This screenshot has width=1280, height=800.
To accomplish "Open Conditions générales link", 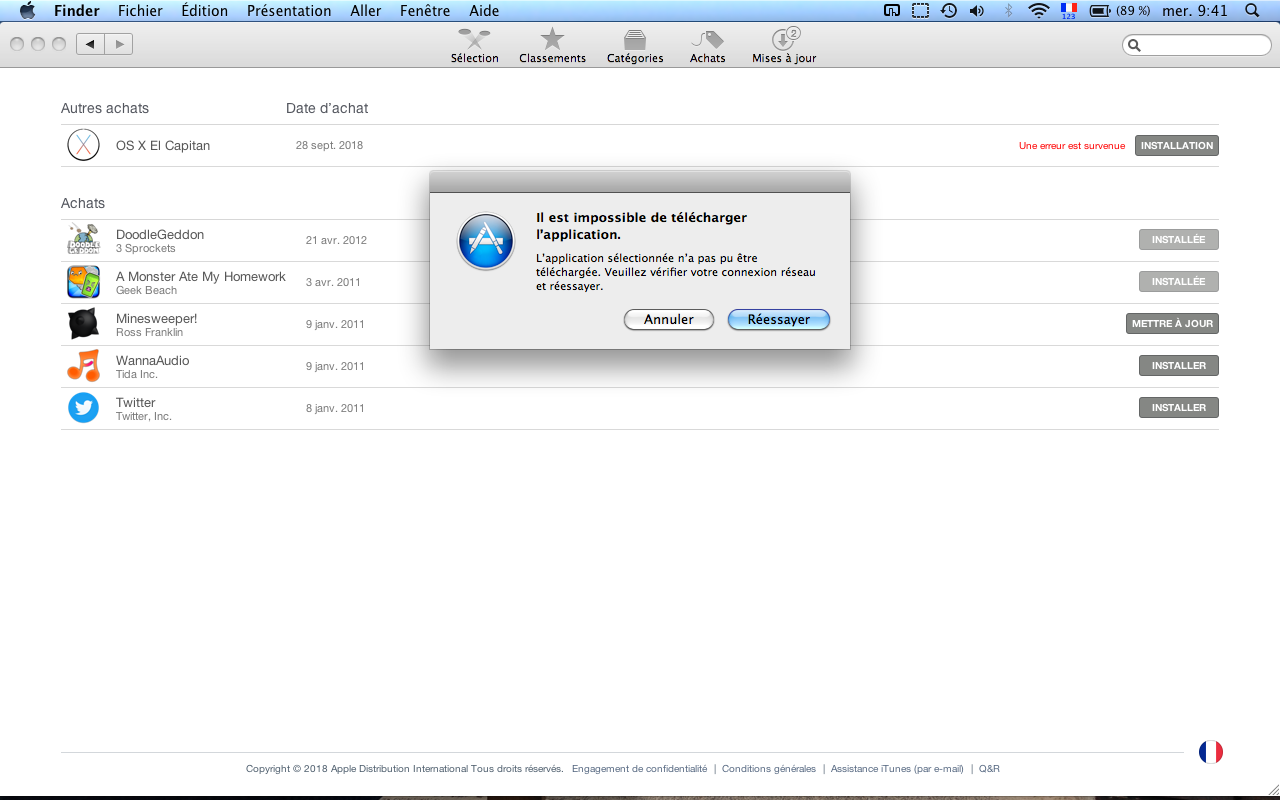I will (x=769, y=769).
